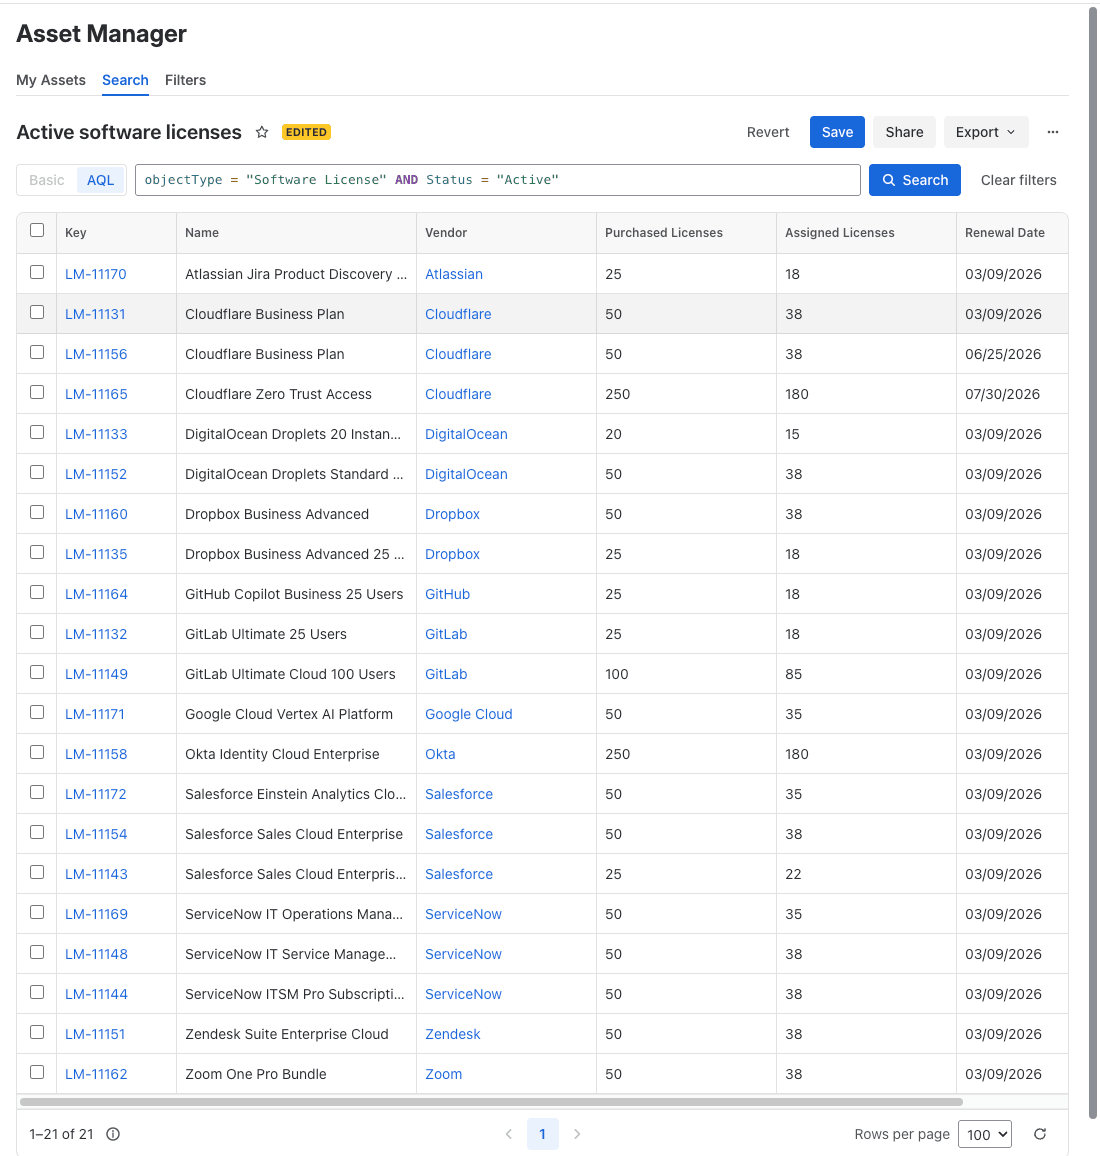The image size is (1100, 1156).
Task: Go to the next page arrow
Action: click(x=577, y=1134)
